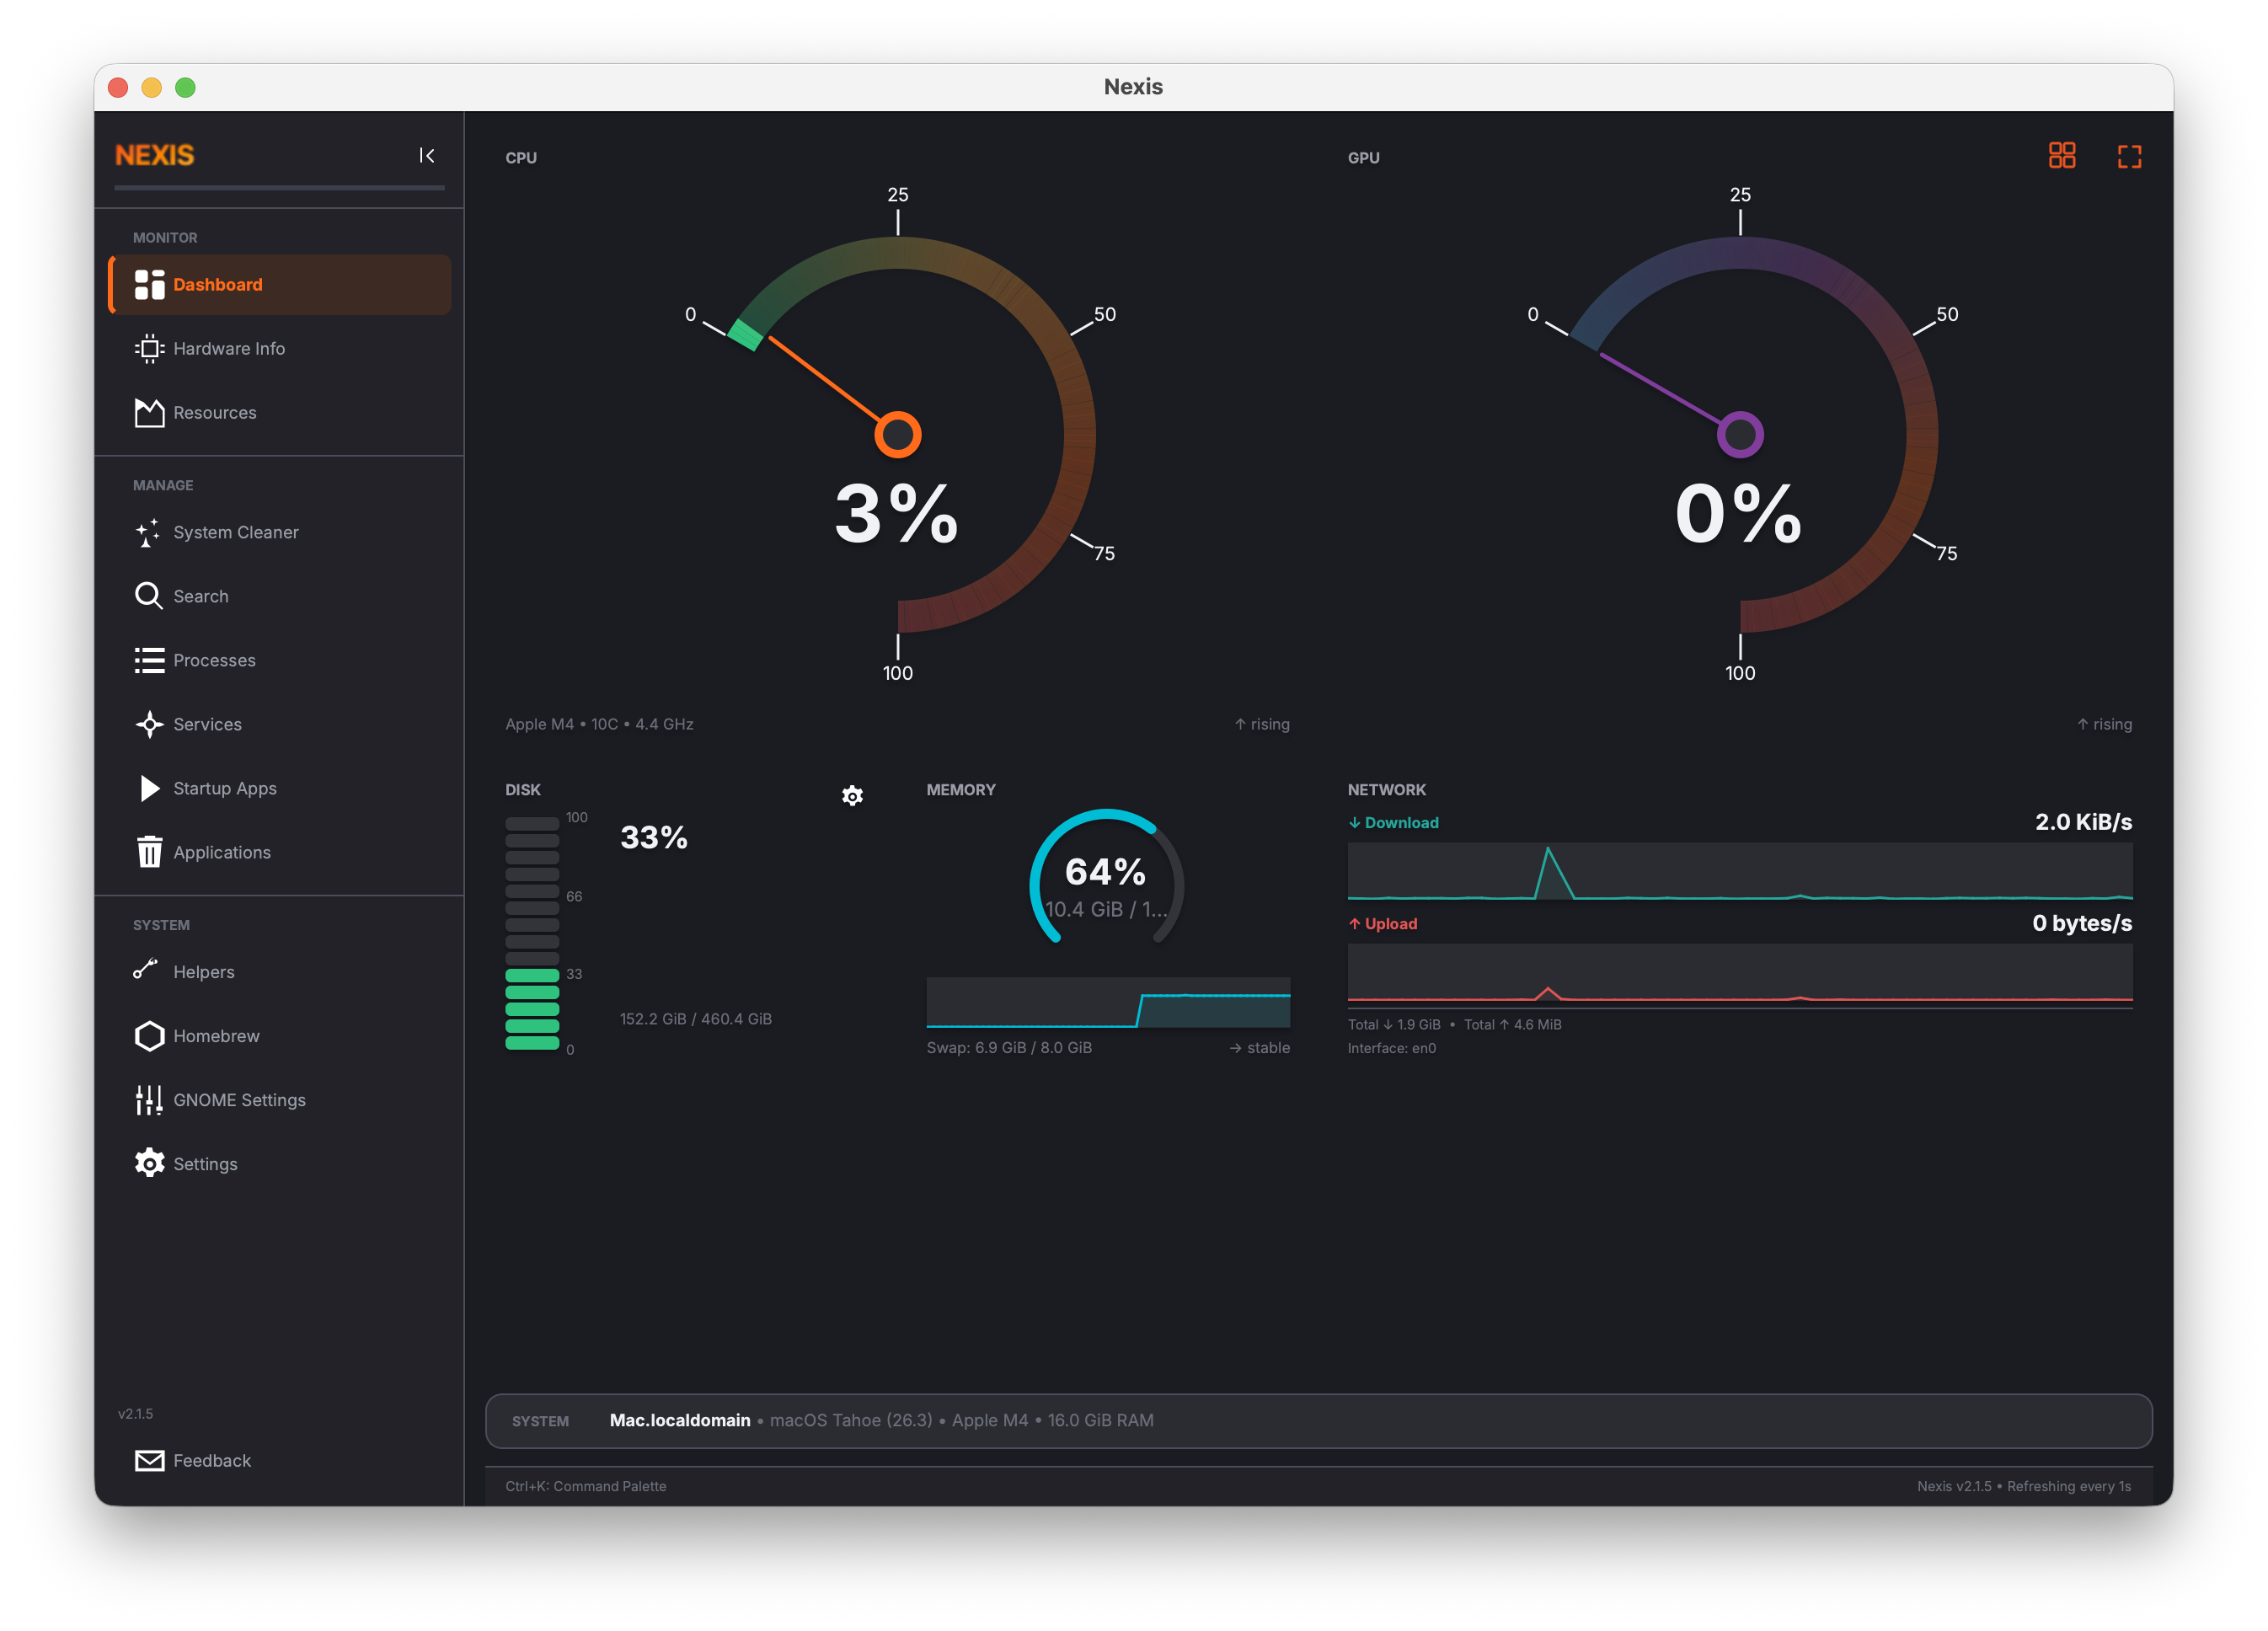The height and width of the screenshot is (1631, 2268).
Task: Switch to grid layout view
Action: tap(2062, 155)
